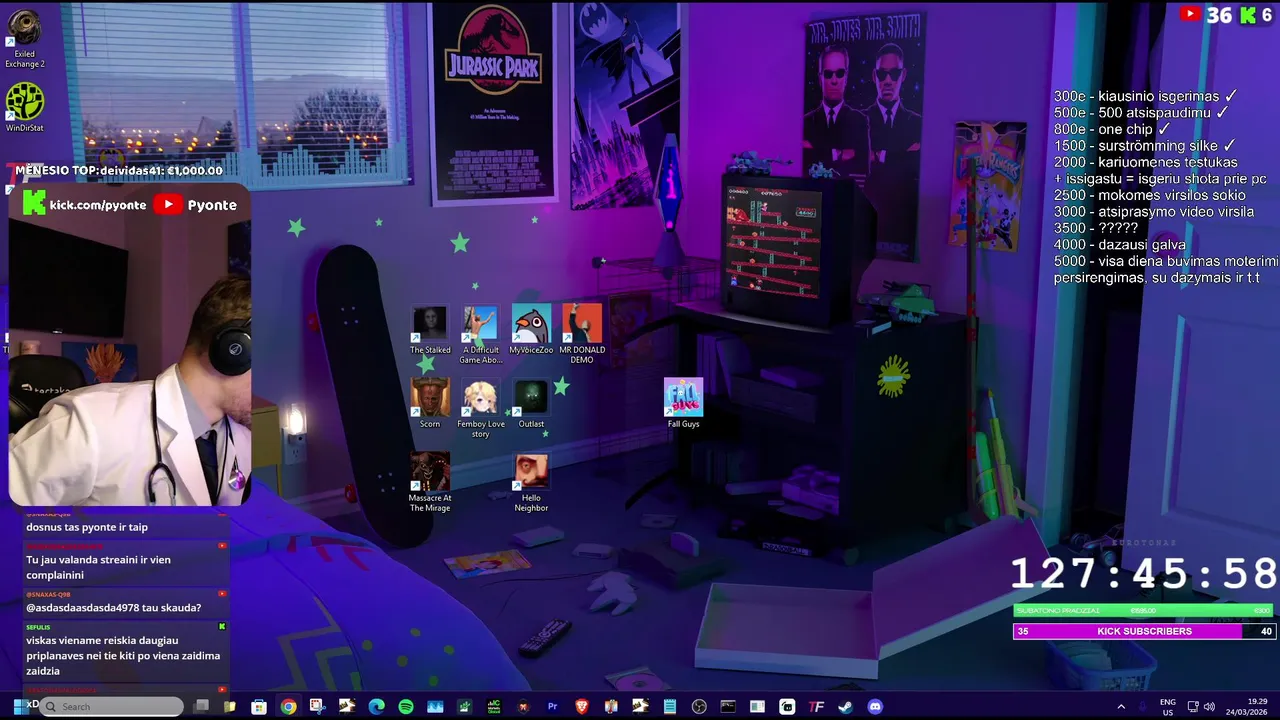Switch to Google Chrome in the taskbar

click(288, 707)
